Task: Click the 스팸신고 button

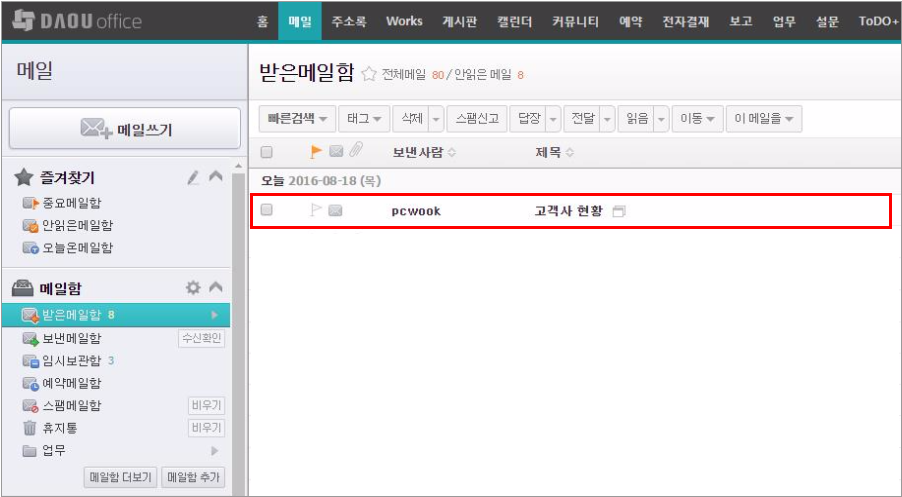Action: point(477,119)
